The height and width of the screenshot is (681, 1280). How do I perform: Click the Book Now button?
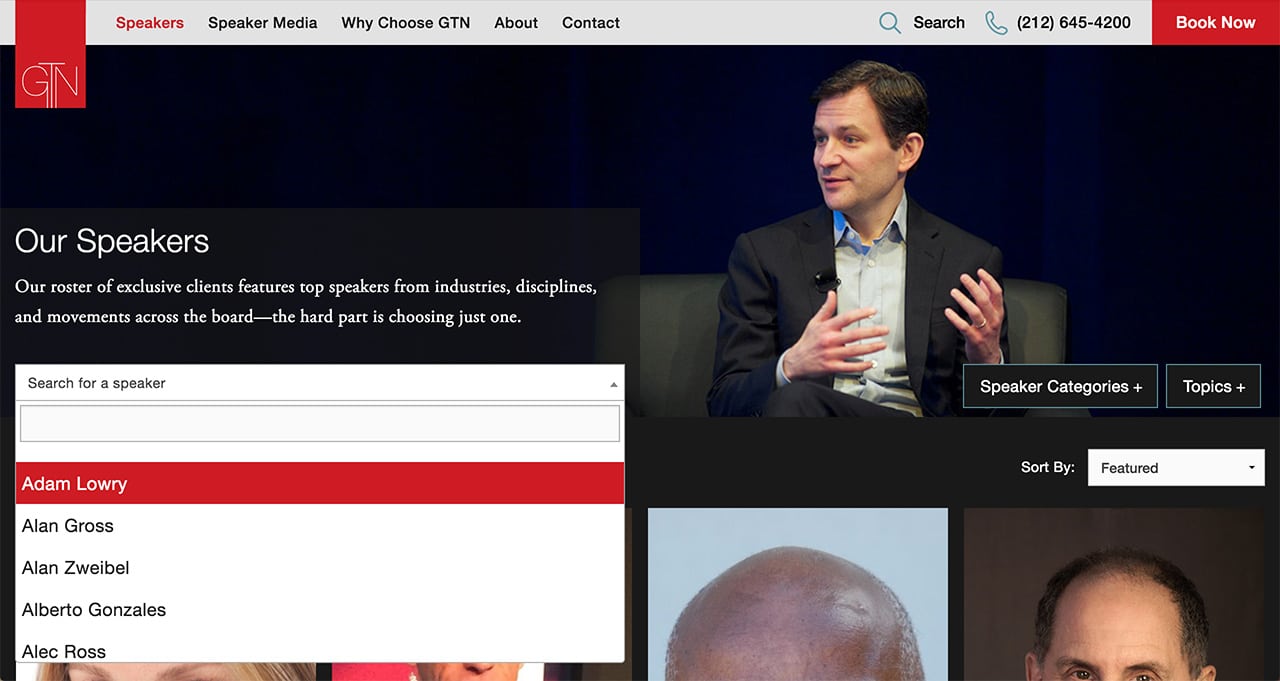pyautogui.click(x=1216, y=22)
